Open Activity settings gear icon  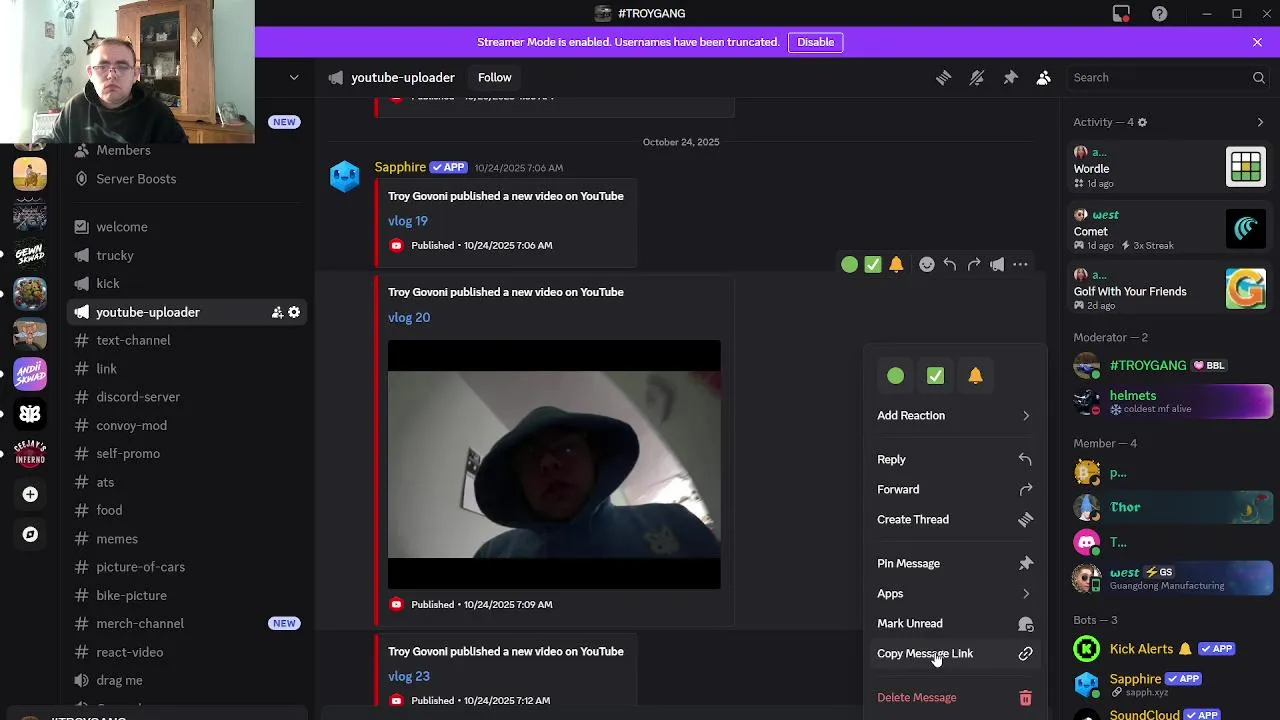(x=1142, y=122)
